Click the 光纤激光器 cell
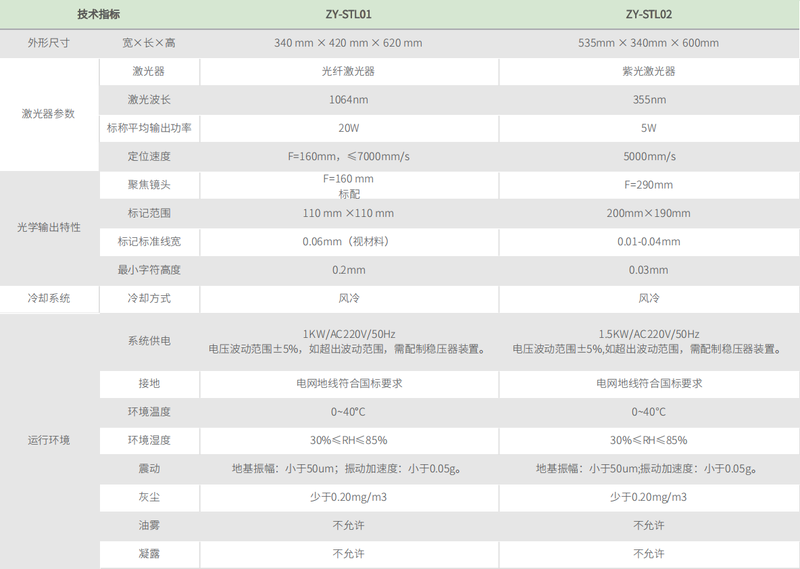This screenshot has width=800, height=569. (348, 72)
